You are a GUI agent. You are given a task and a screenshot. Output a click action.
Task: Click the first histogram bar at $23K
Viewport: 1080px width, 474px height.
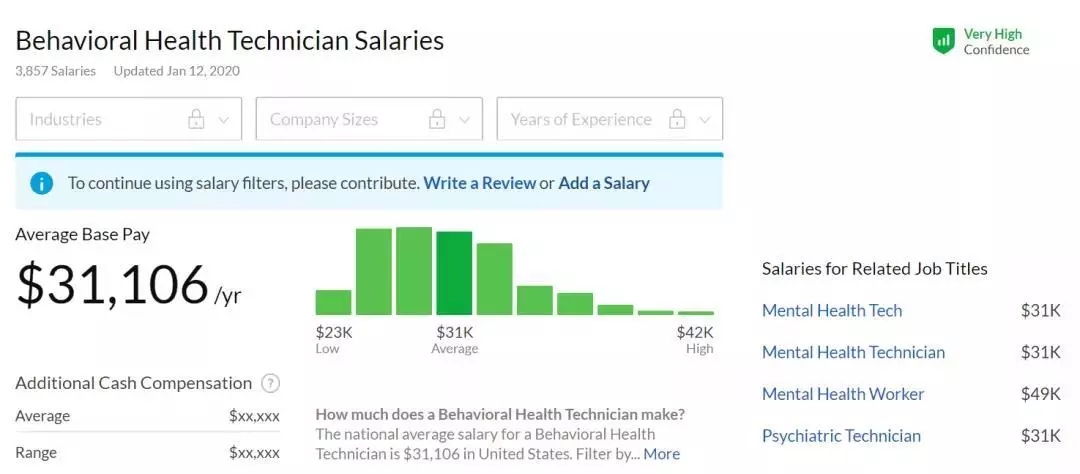point(333,302)
